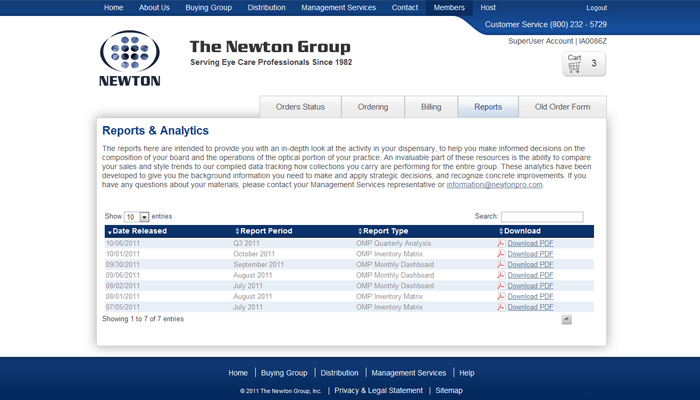Screen dimensions: 700x400
Task: Click the Search input field
Action: 542,217
